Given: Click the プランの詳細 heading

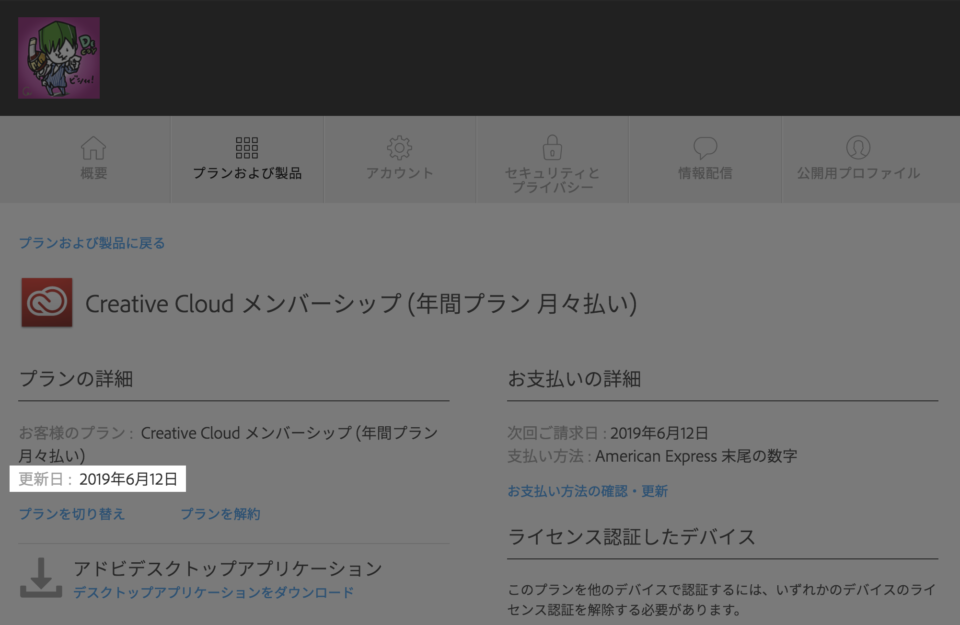Looking at the screenshot, I should 76,379.
